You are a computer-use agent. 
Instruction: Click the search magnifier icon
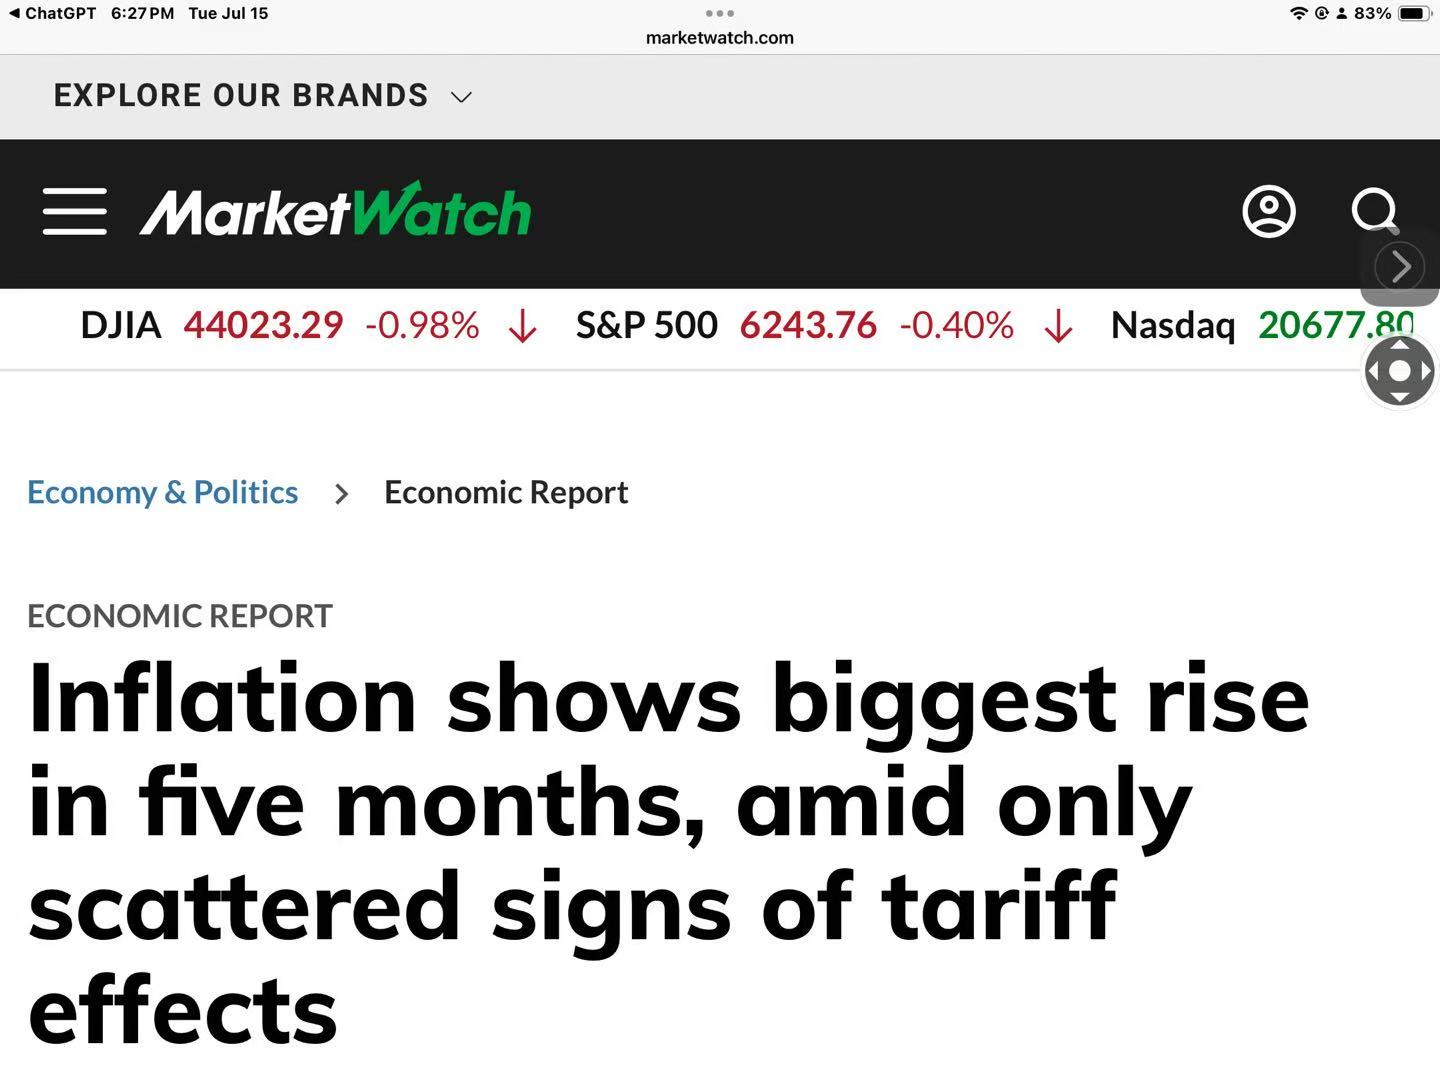[1374, 210]
